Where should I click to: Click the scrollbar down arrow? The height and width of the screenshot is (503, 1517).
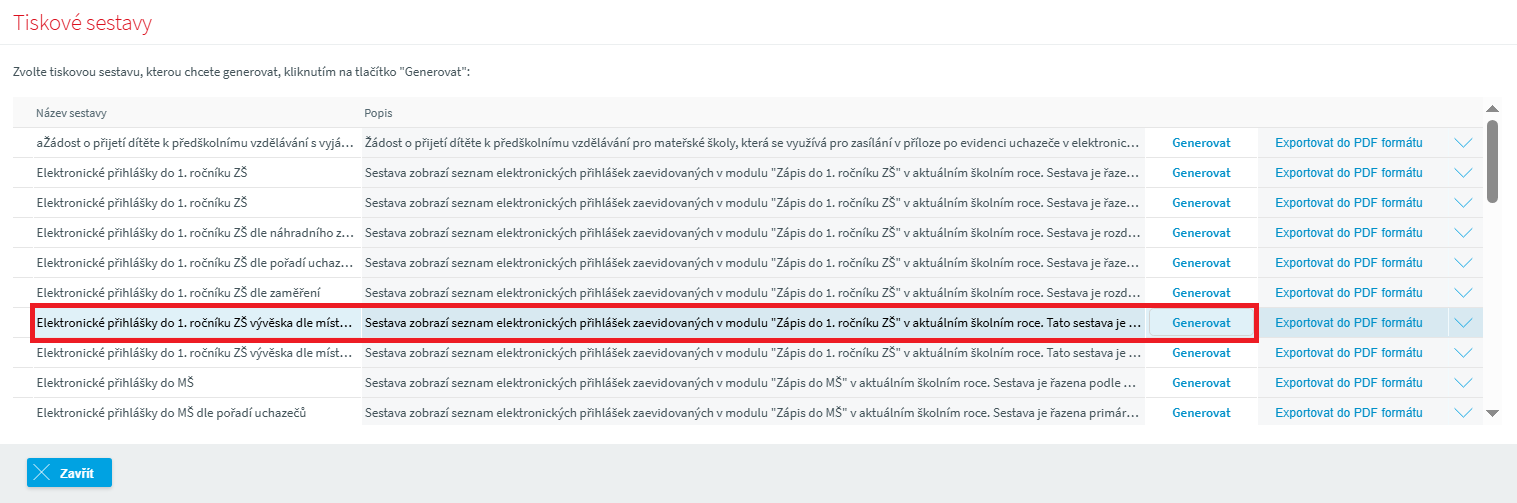[x=1492, y=412]
